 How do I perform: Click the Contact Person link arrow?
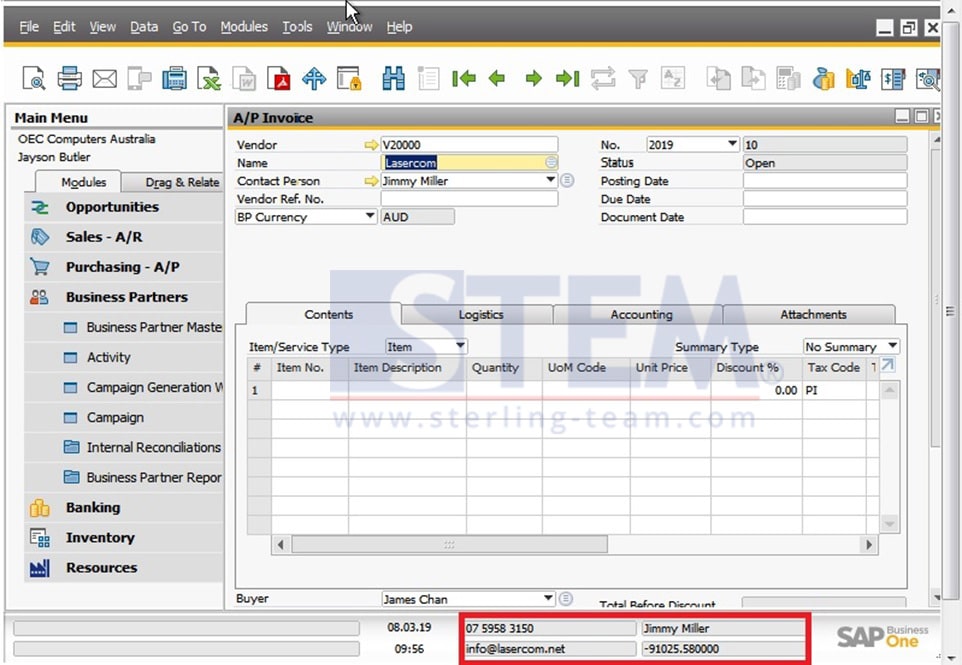371,181
